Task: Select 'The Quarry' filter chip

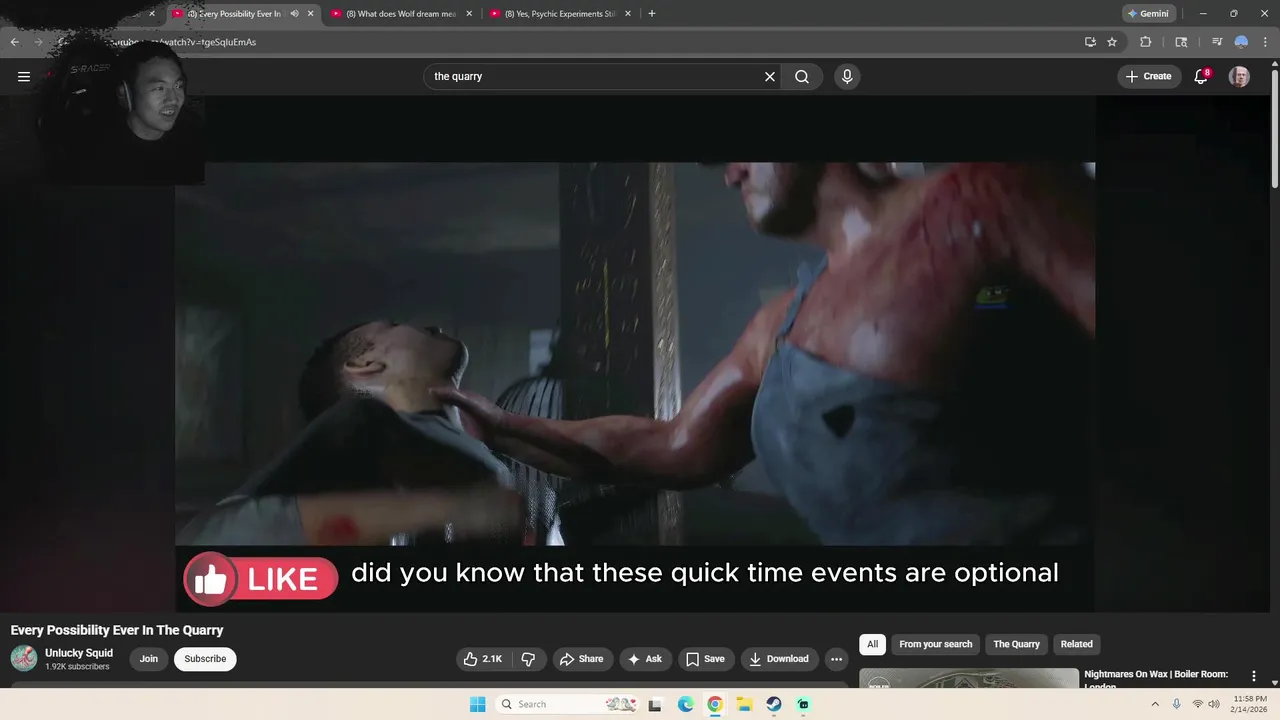Action: pos(1016,644)
